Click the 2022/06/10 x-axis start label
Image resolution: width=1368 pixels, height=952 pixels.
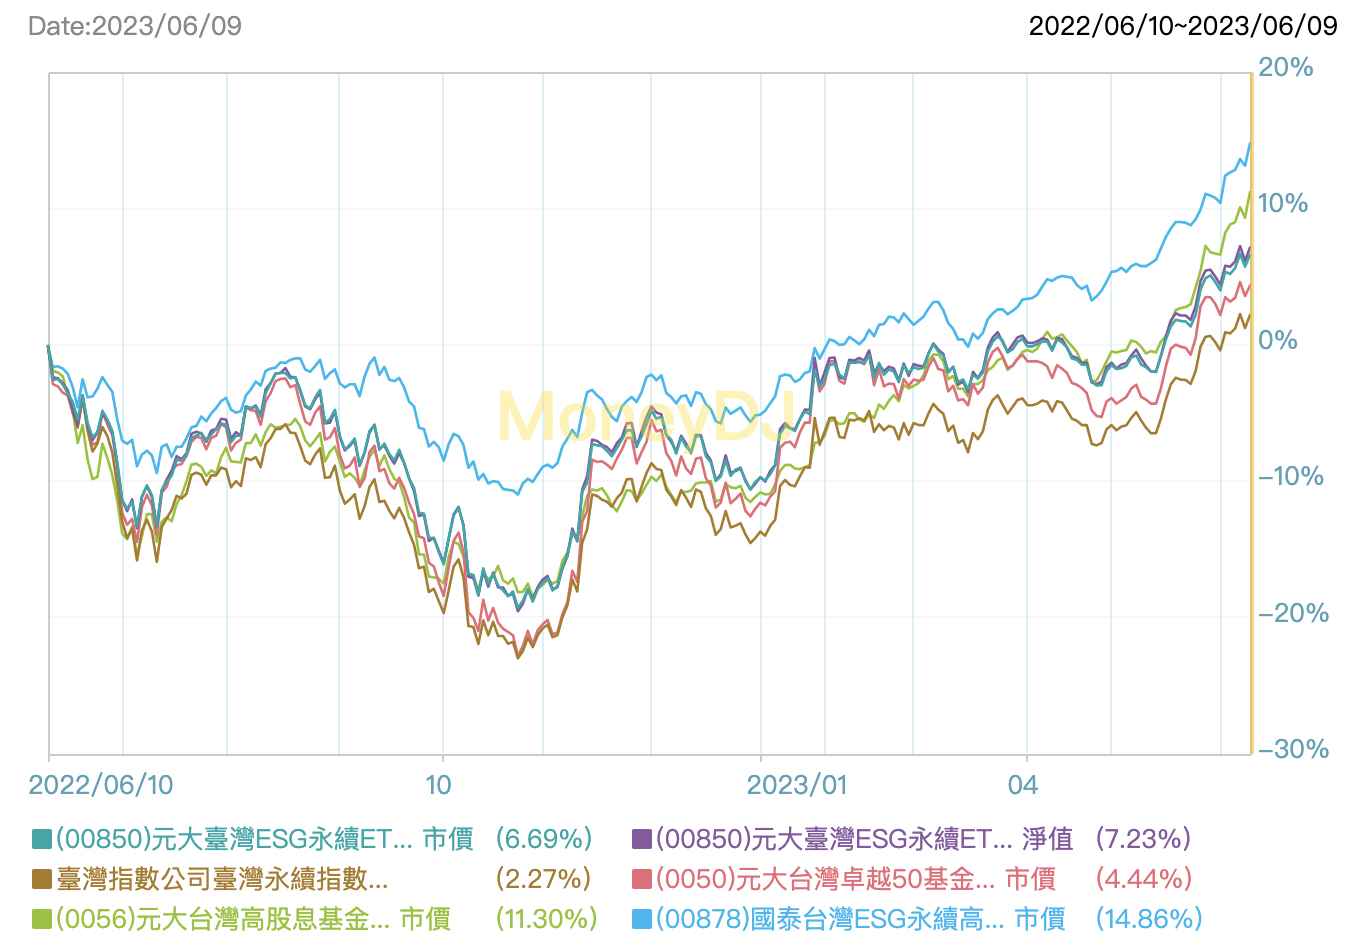[x=101, y=785]
